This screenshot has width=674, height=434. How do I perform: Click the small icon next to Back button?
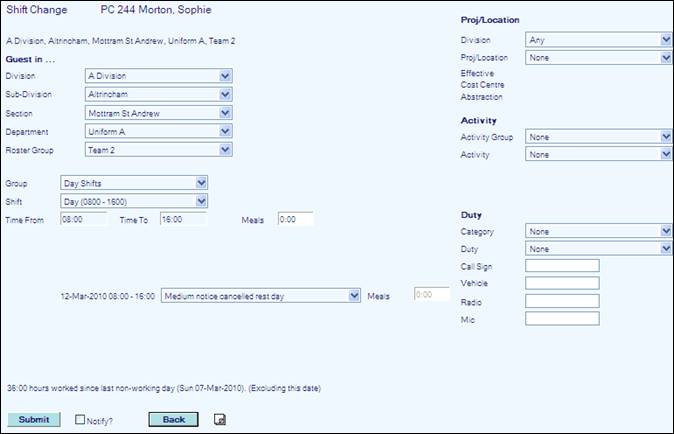(220, 419)
